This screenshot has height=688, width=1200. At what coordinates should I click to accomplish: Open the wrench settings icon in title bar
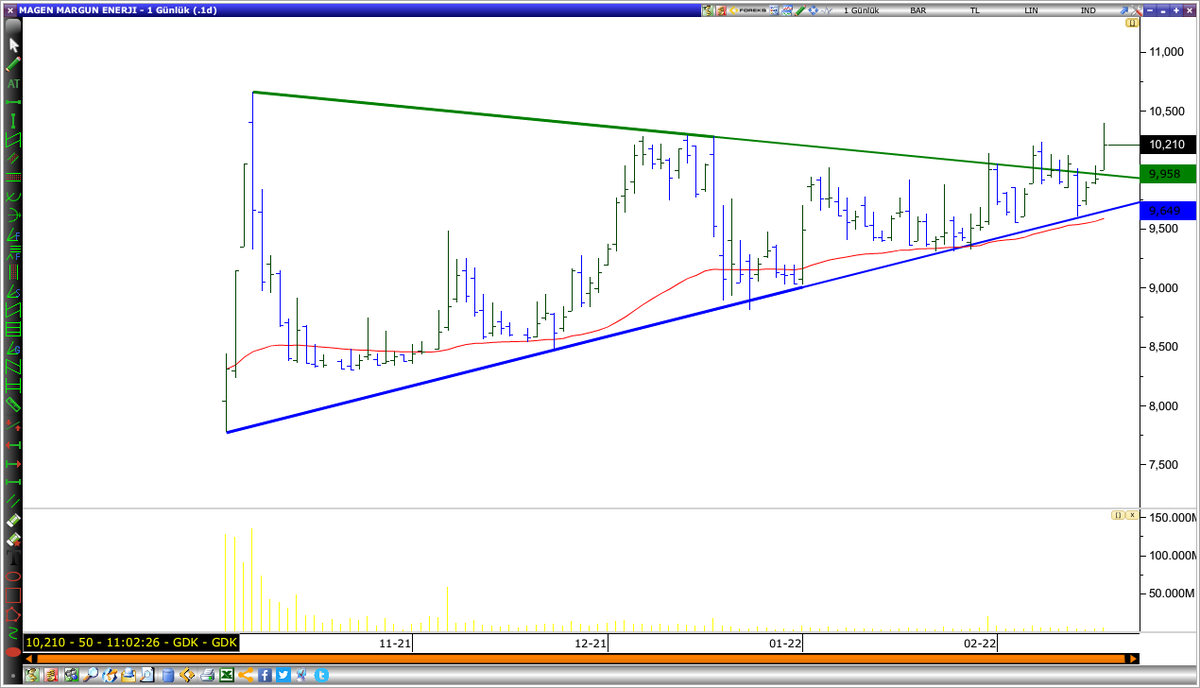click(1135, 10)
